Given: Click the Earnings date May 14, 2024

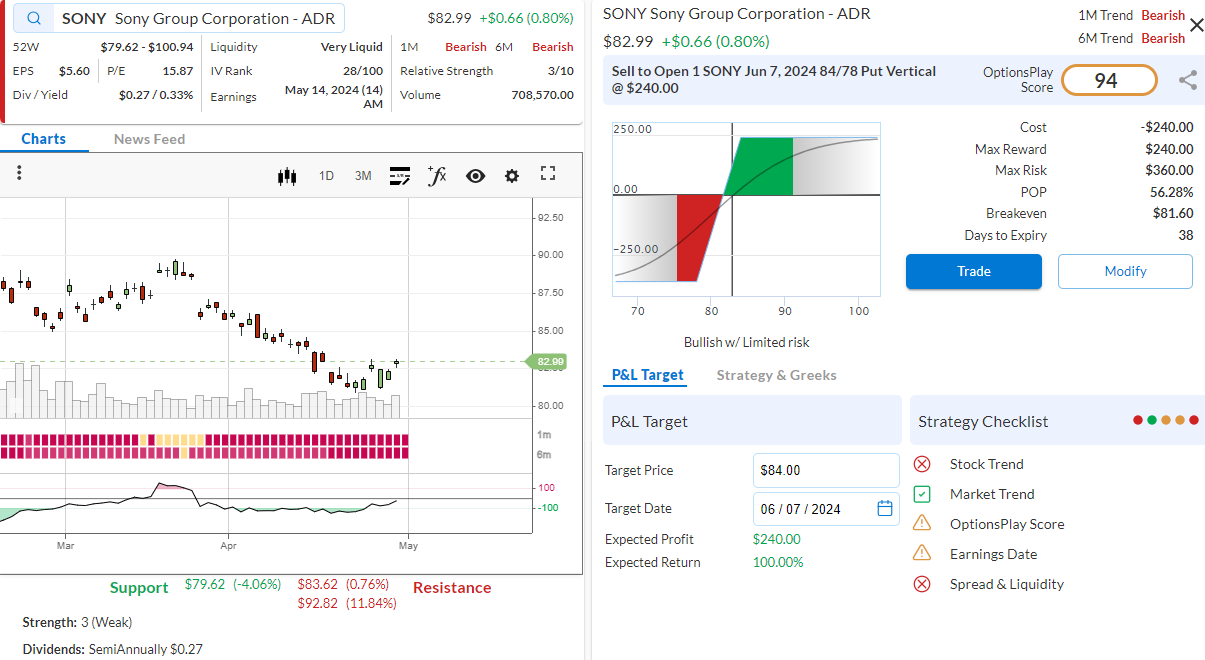Looking at the screenshot, I should click(334, 97).
